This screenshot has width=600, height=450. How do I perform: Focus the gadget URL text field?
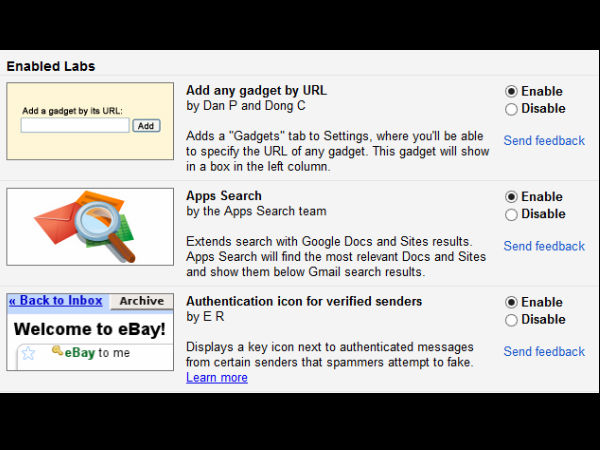(x=75, y=126)
